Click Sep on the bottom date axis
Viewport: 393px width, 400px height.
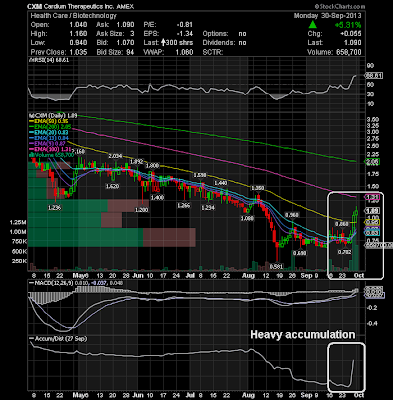(x=306, y=395)
